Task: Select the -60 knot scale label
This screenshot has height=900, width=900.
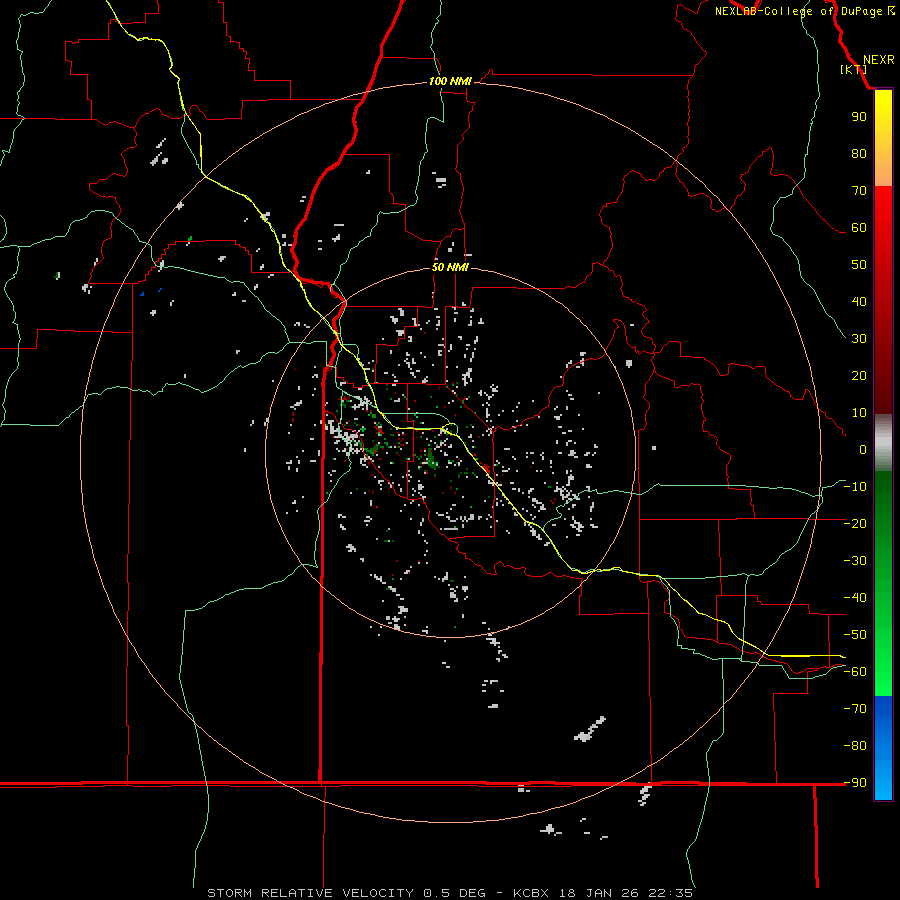Action: [x=855, y=672]
